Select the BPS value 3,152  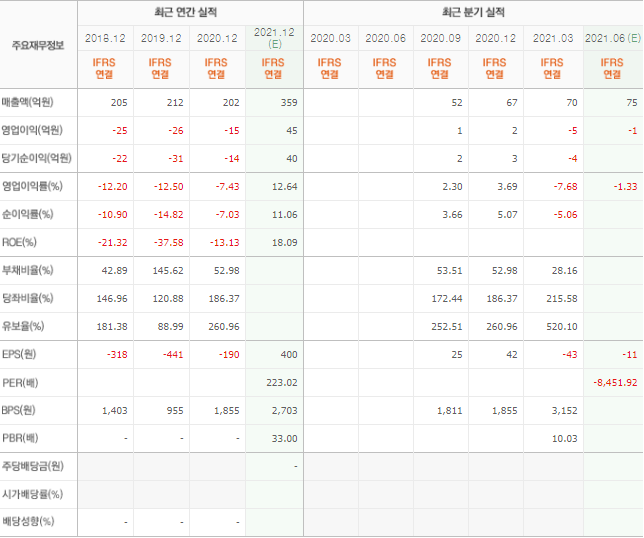click(x=564, y=411)
